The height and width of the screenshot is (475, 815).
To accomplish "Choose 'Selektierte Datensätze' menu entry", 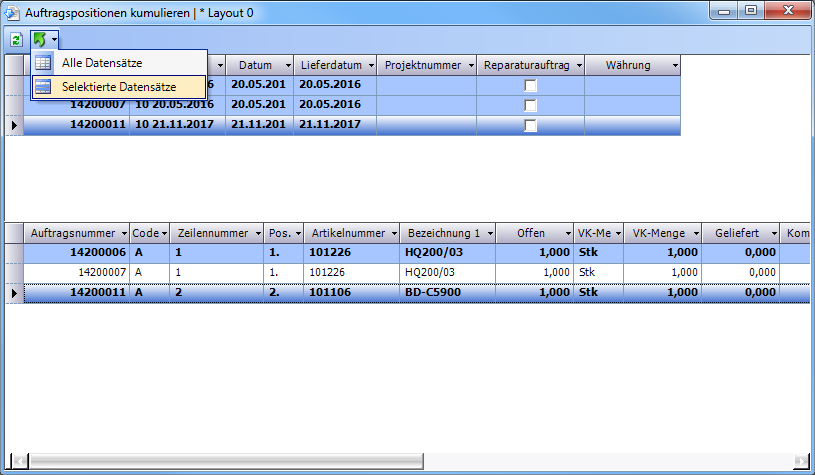I will pyautogui.click(x=118, y=87).
